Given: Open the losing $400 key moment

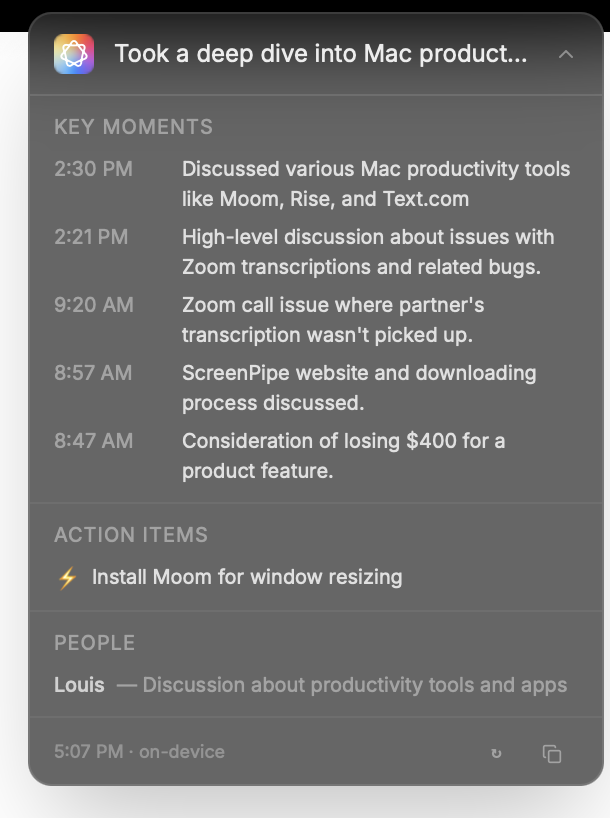Looking at the screenshot, I should 343,456.
